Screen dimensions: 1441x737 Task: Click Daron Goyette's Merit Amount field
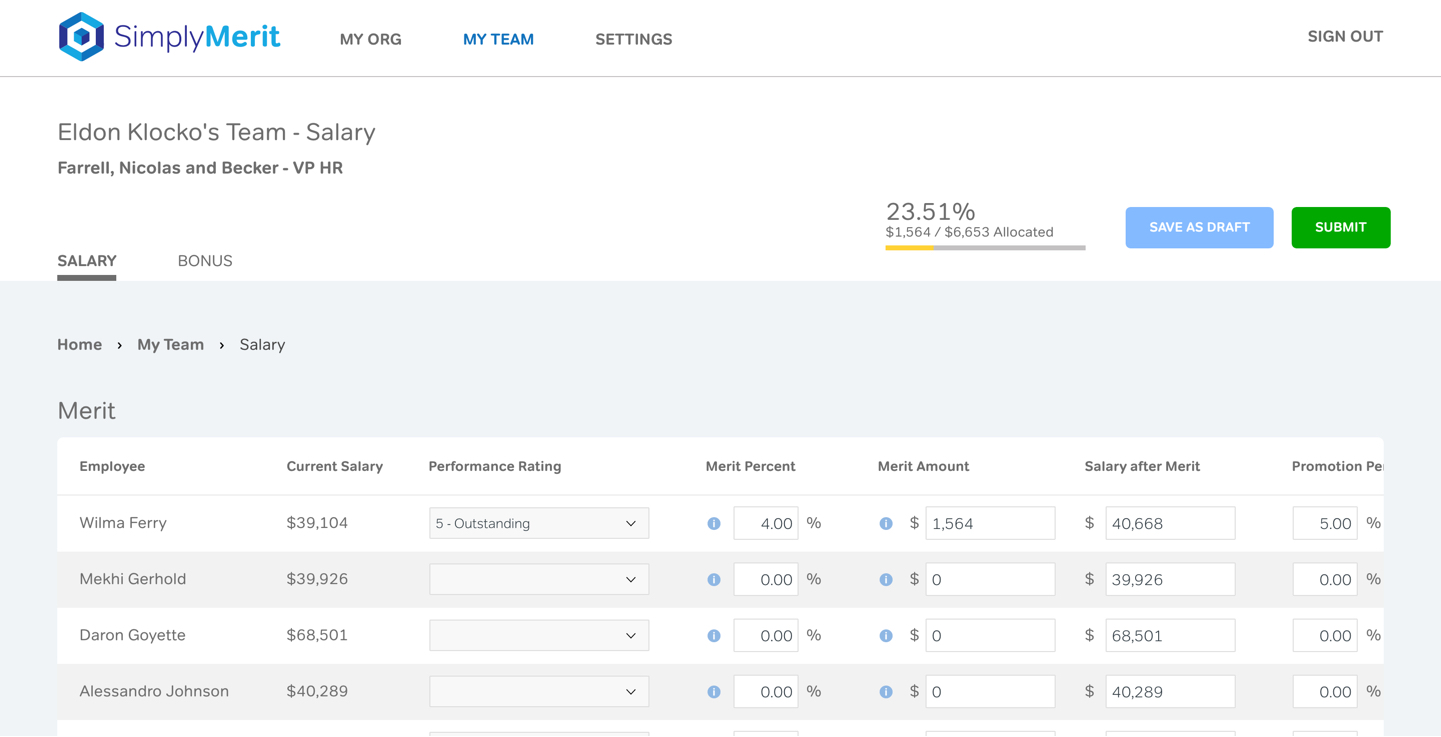pos(990,635)
